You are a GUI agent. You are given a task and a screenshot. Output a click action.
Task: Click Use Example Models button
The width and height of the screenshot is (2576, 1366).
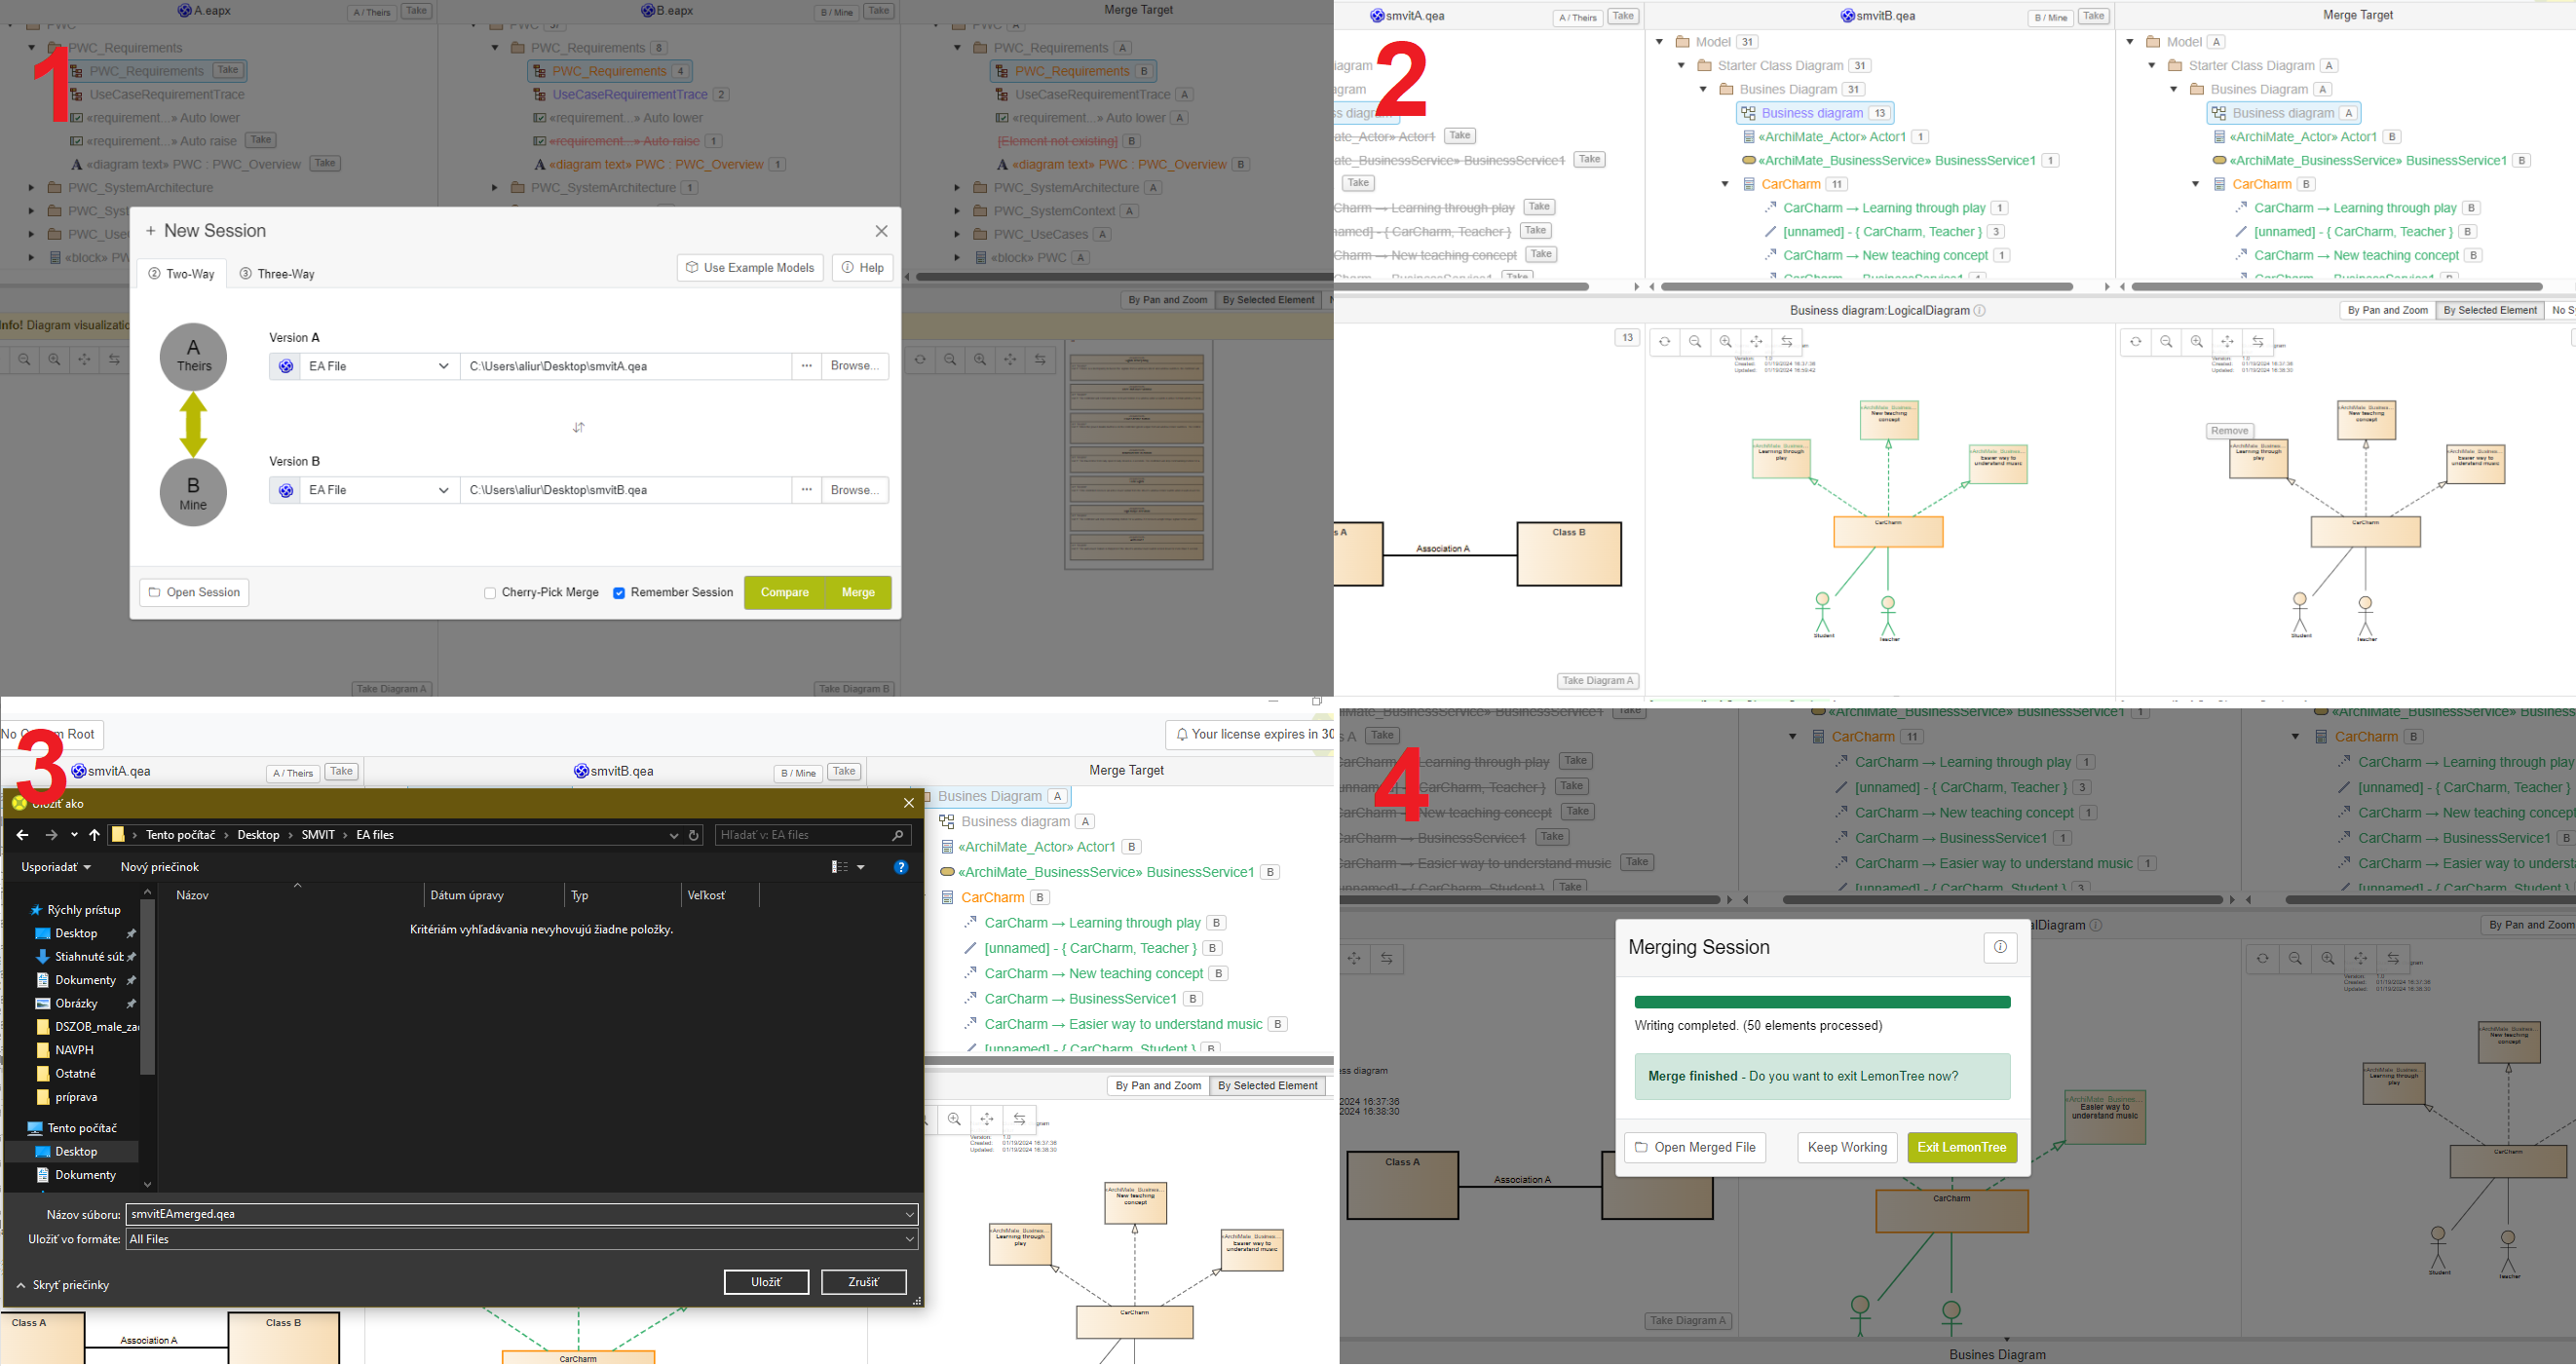tap(750, 268)
